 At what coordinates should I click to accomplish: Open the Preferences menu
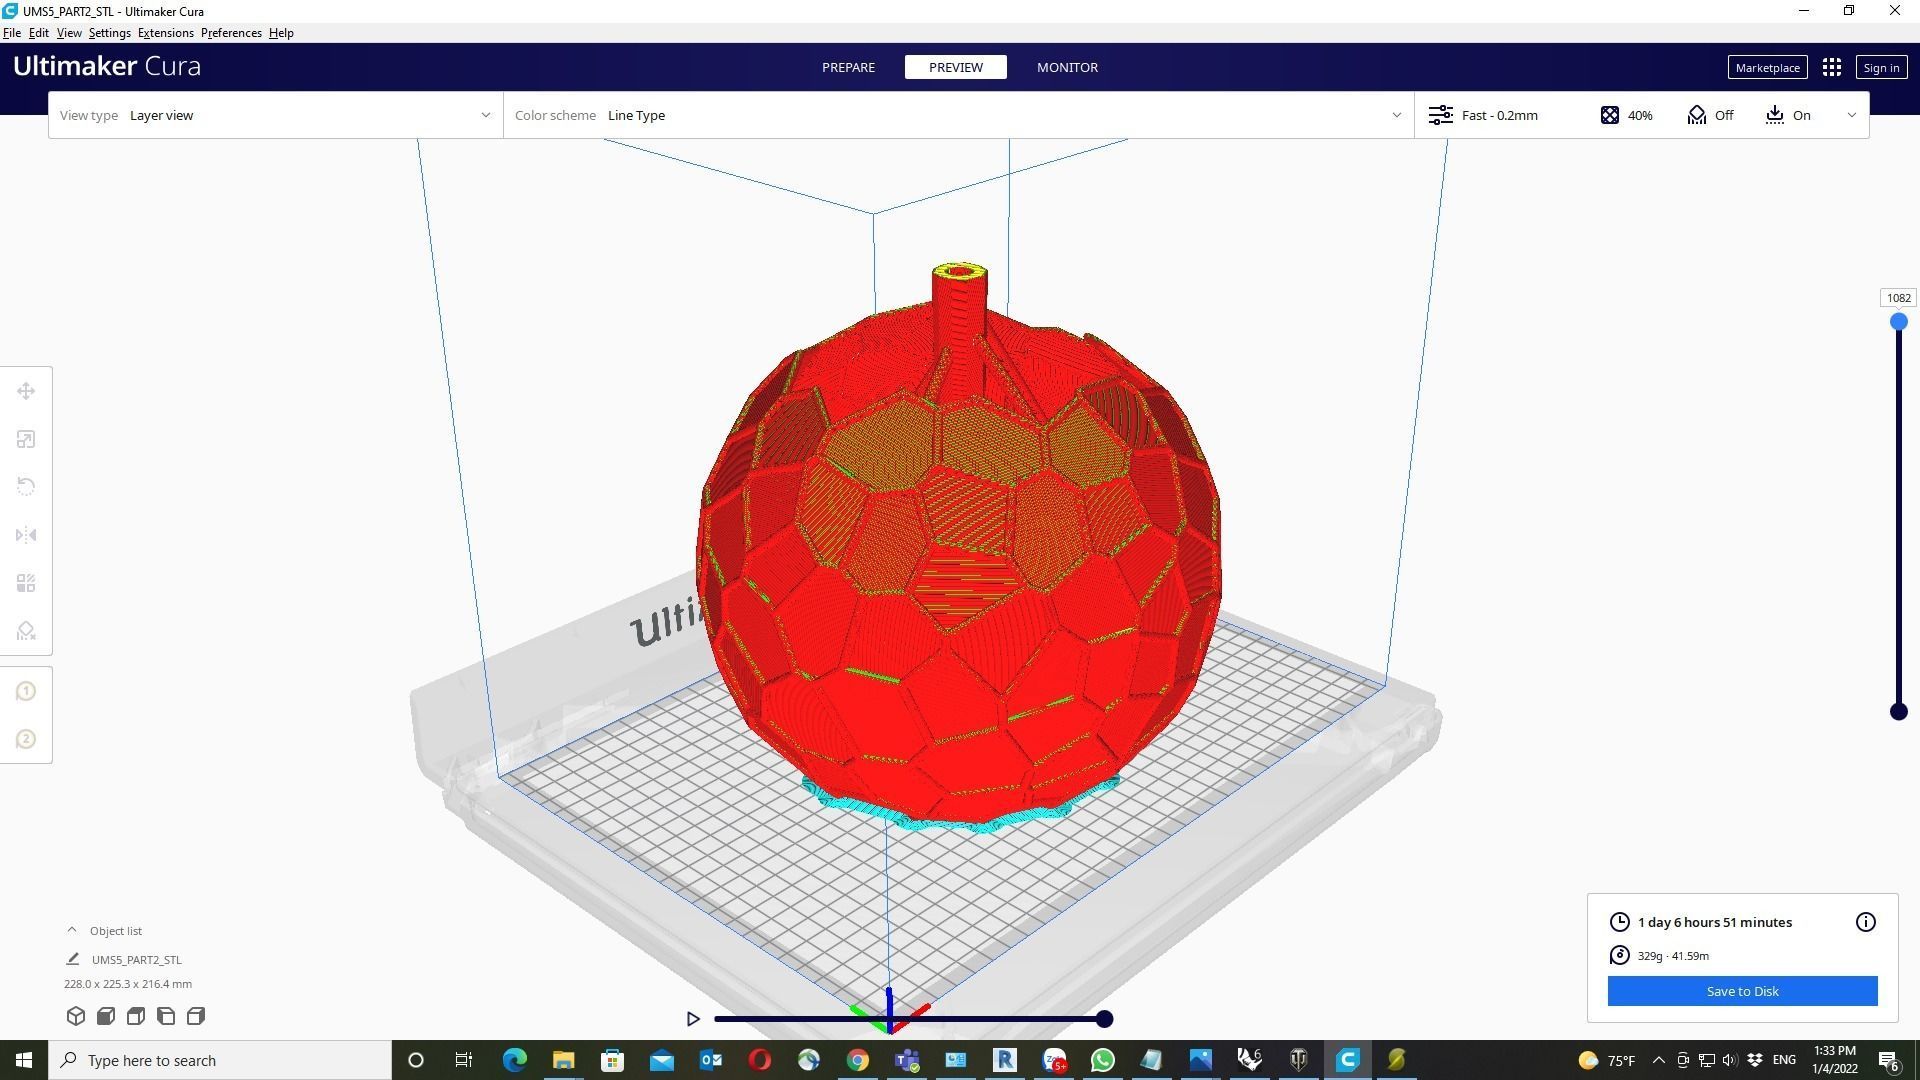(231, 33)
